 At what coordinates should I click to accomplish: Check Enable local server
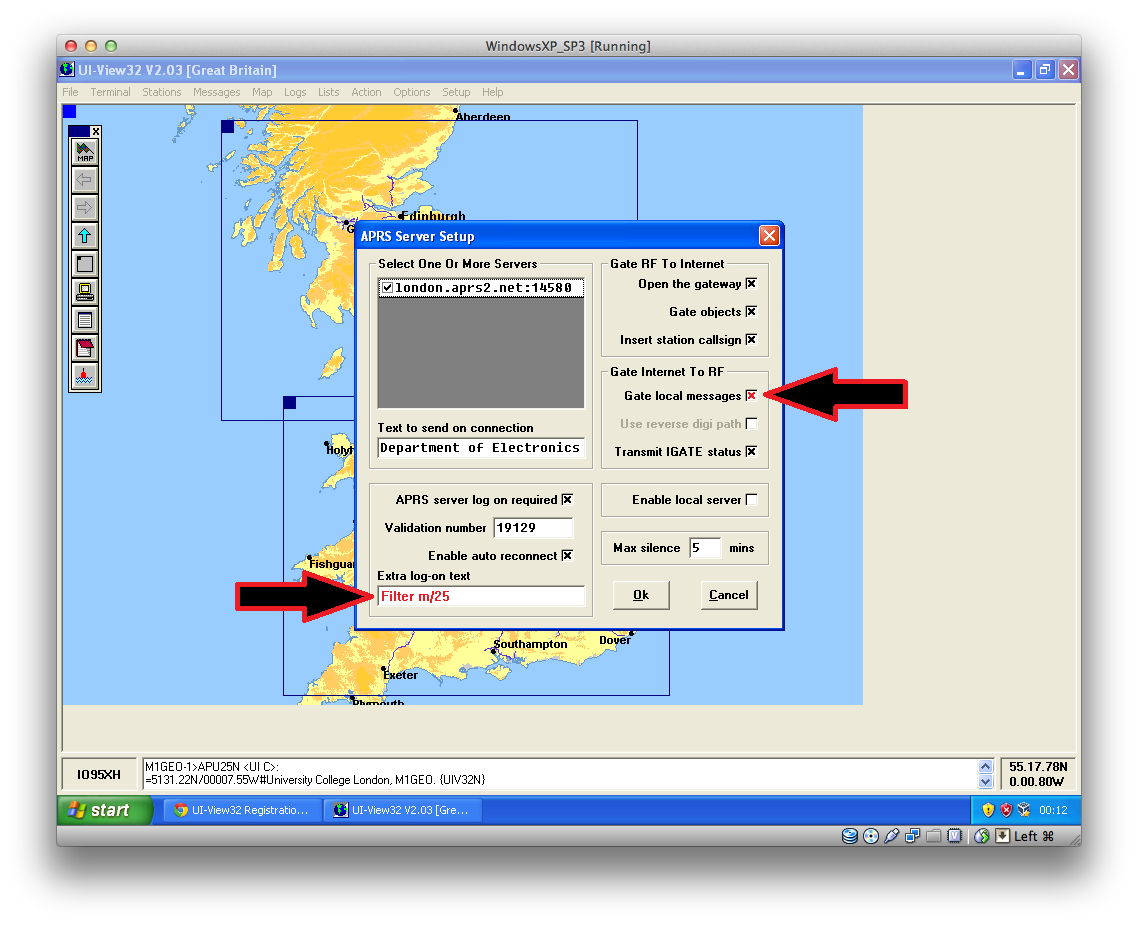tap(751, 499)
